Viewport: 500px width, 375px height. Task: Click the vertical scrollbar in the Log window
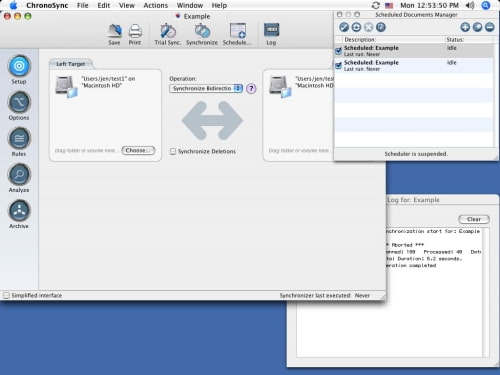click(x=486, y=292)
